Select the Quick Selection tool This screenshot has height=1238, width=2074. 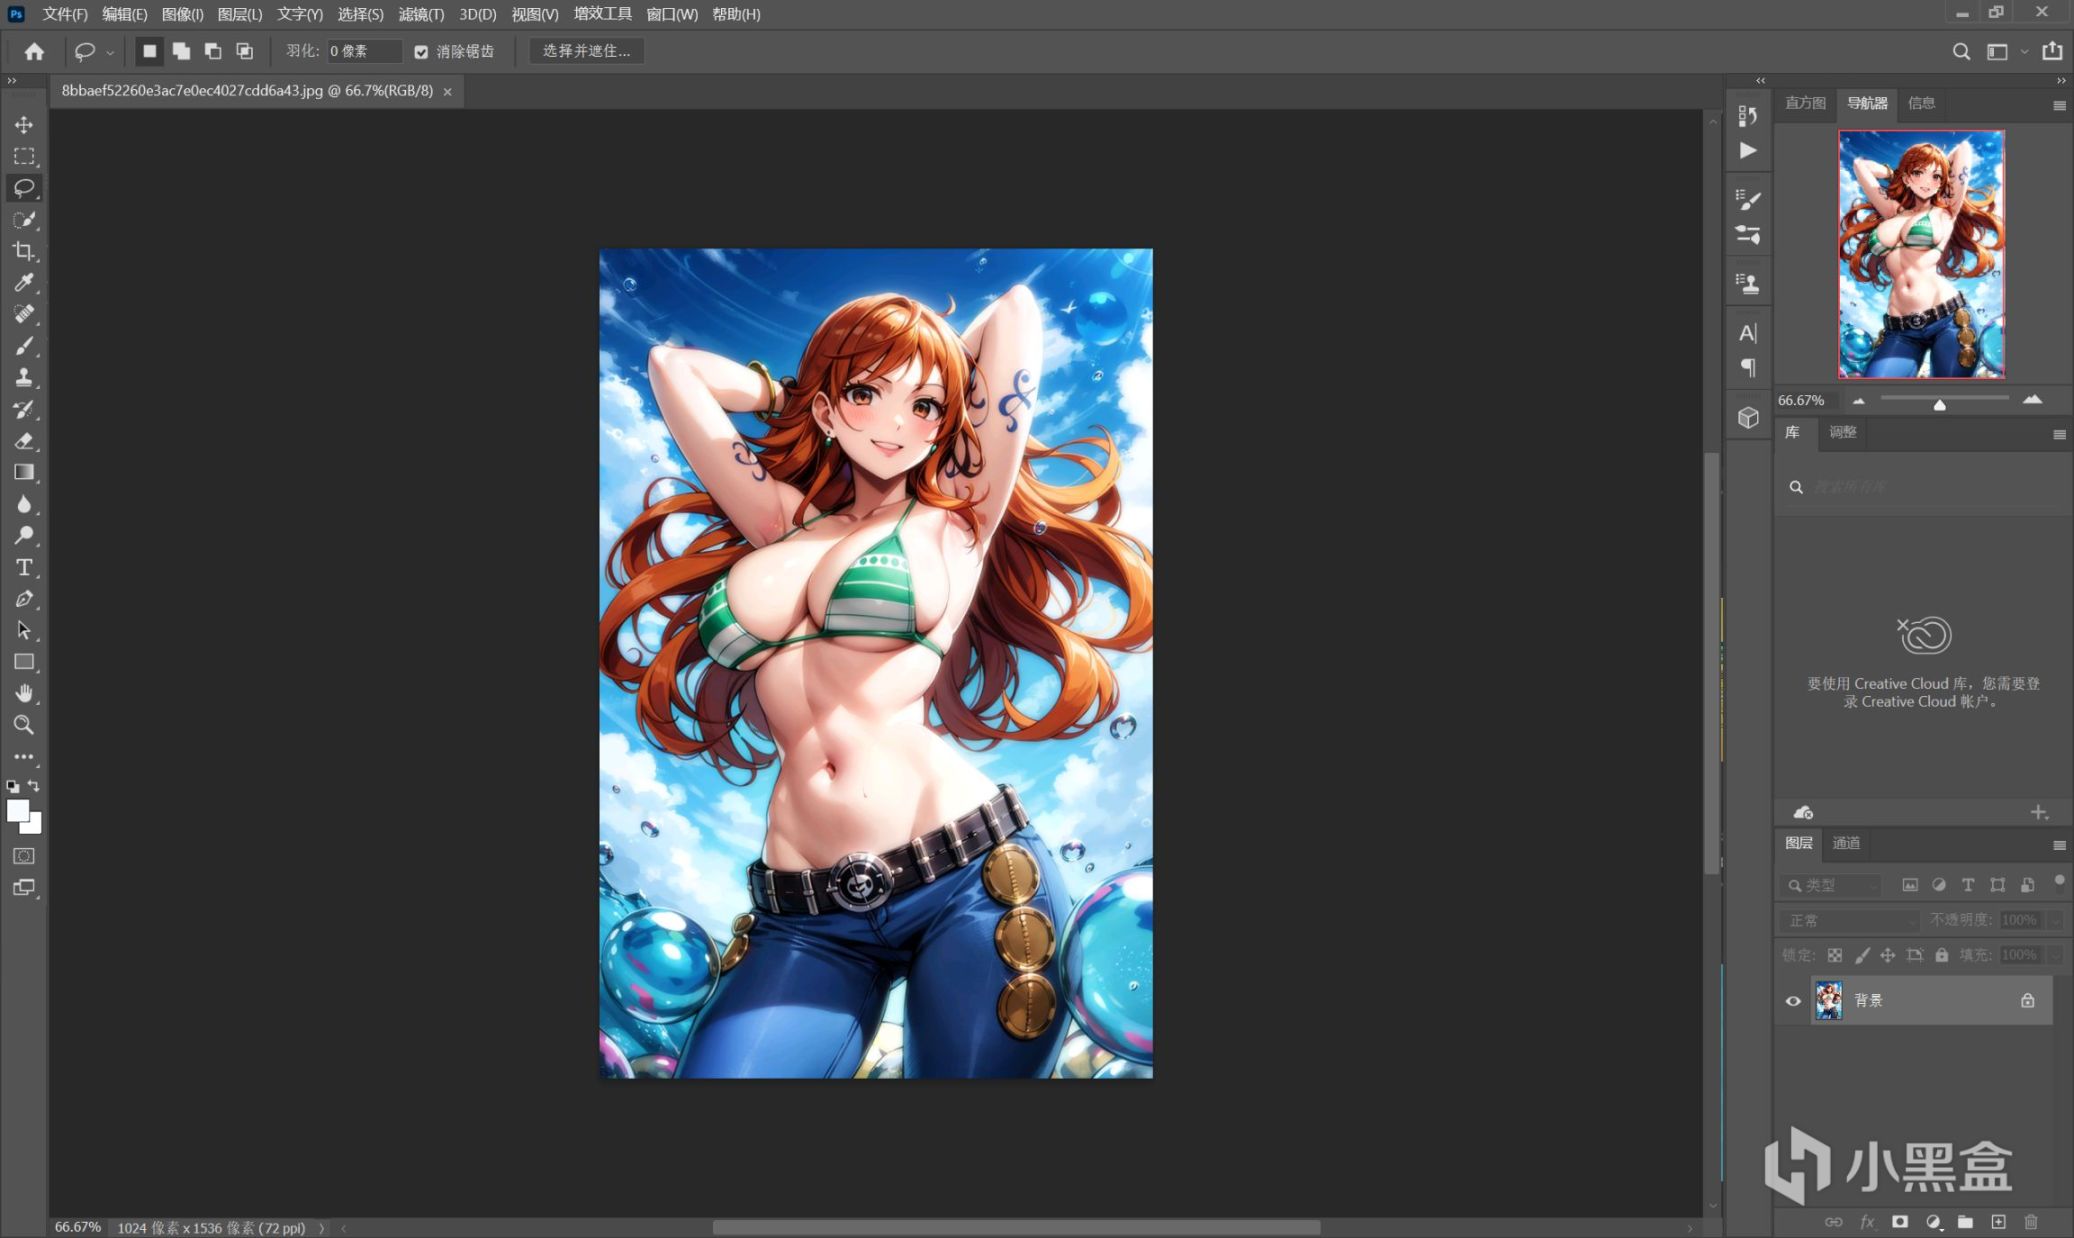click(x=24, y=220)
